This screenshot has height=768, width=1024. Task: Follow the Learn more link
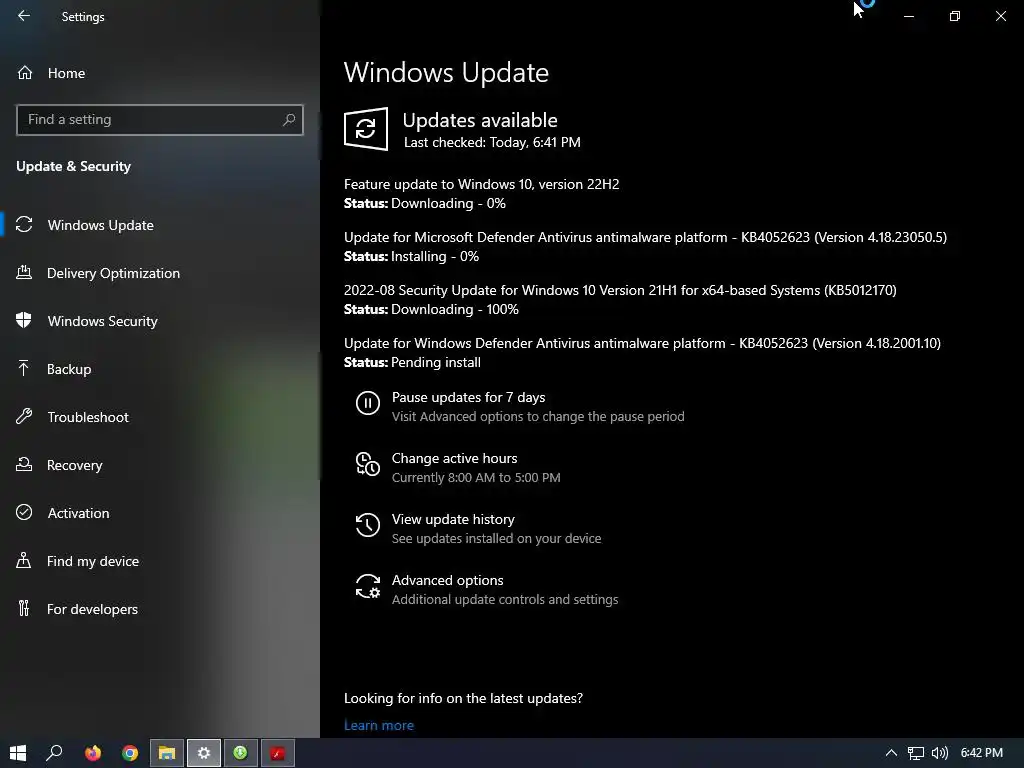(379, 725)
